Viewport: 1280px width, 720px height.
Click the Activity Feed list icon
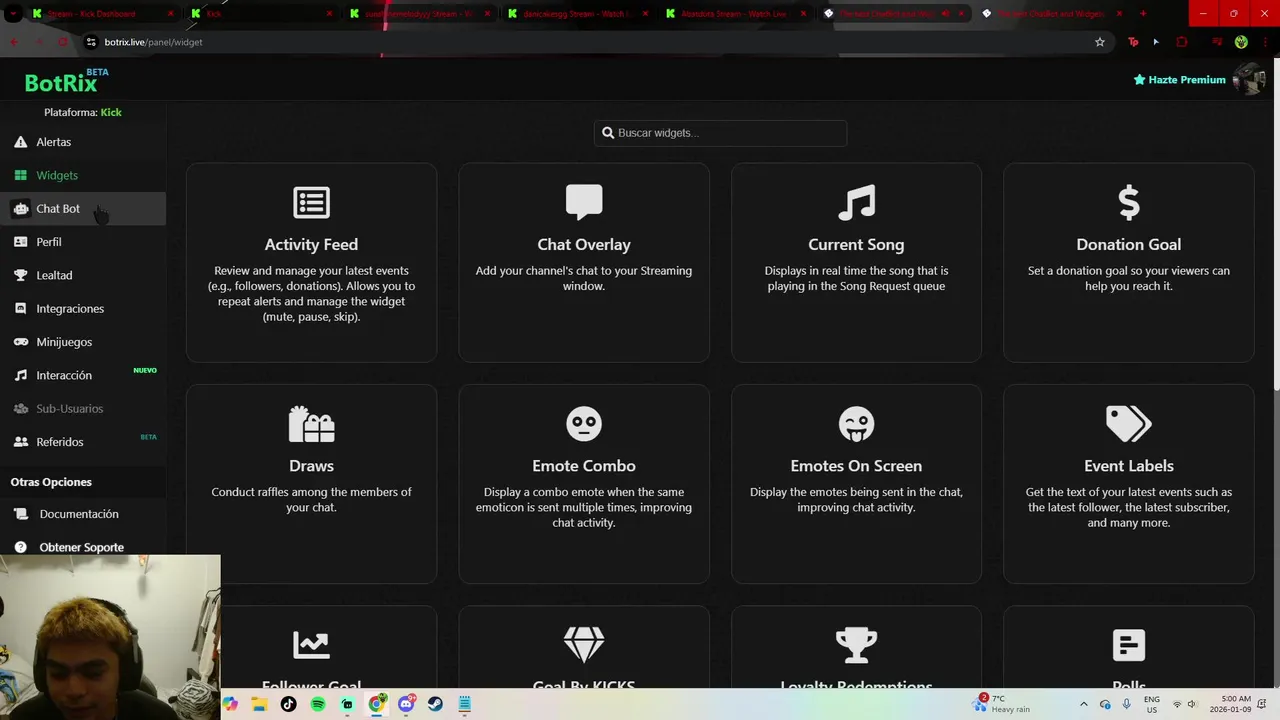click(x=311, y=202)
